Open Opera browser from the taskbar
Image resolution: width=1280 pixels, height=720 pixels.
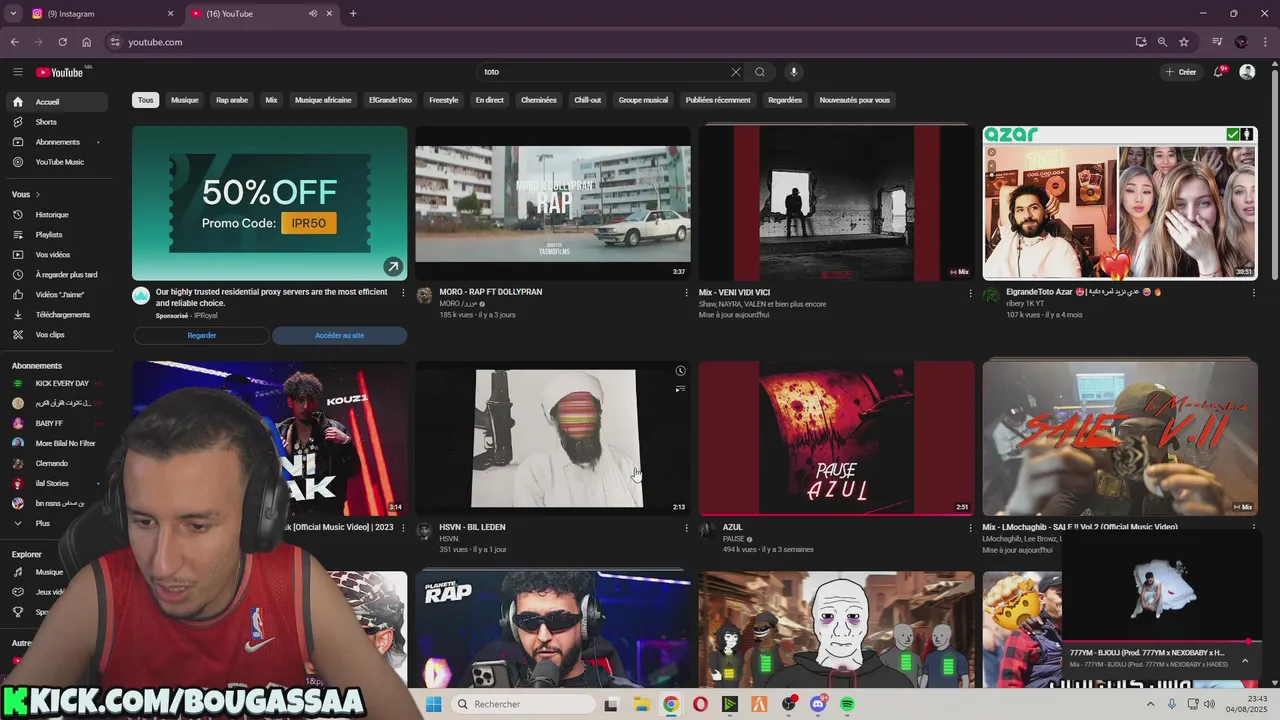700,704
